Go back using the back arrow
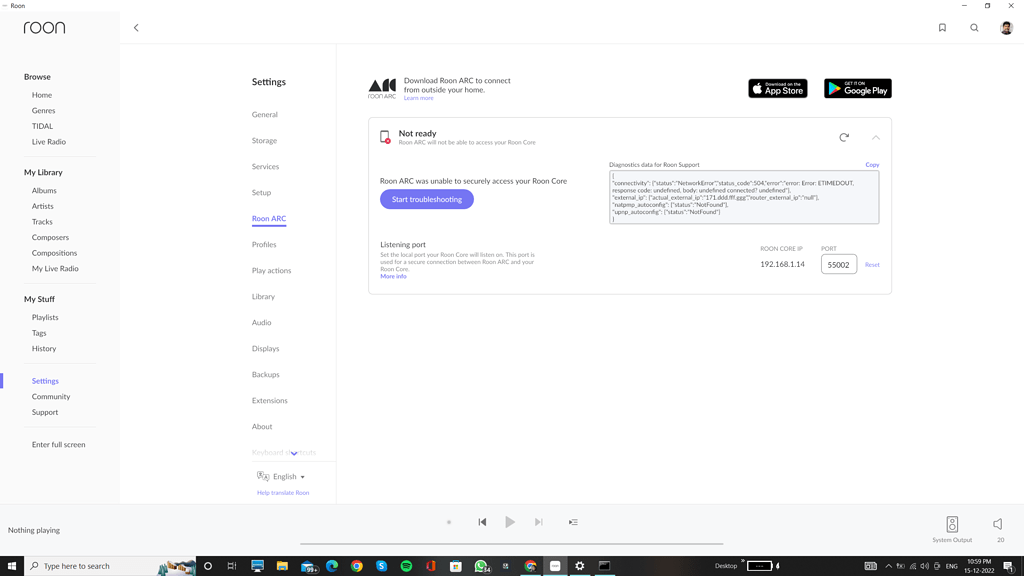Viewport: 1024px width, 576px height. pos(136,27)
